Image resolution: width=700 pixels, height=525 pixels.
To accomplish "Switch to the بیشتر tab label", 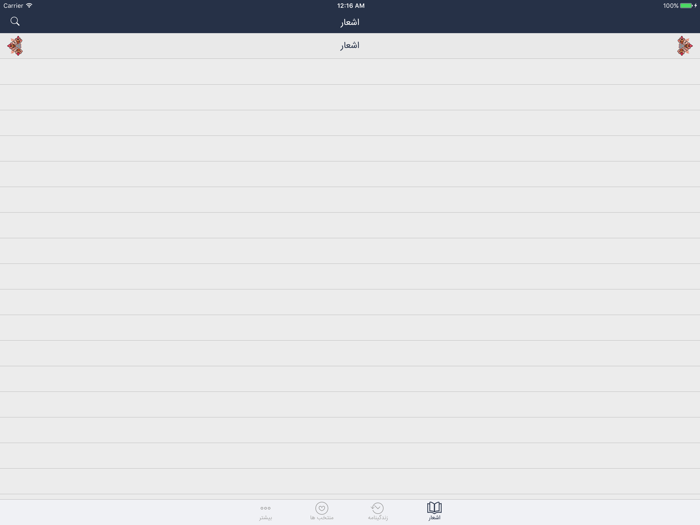I will point(266,518).
